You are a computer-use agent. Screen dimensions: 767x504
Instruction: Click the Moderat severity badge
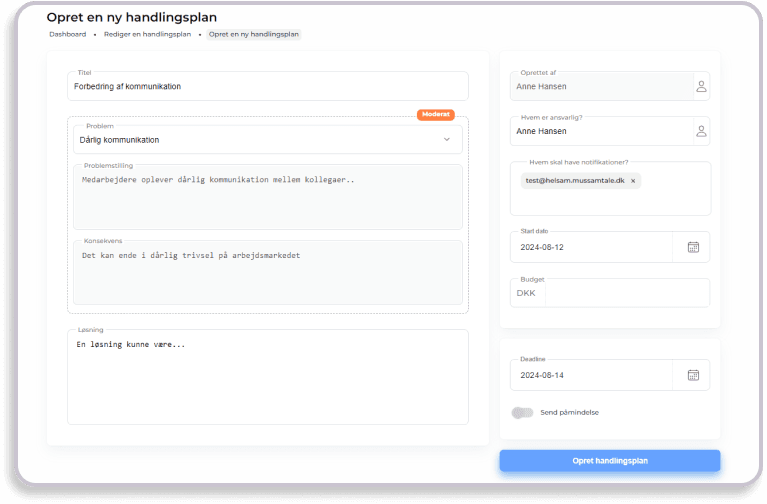pyautogui.click(x=436, y=114)
